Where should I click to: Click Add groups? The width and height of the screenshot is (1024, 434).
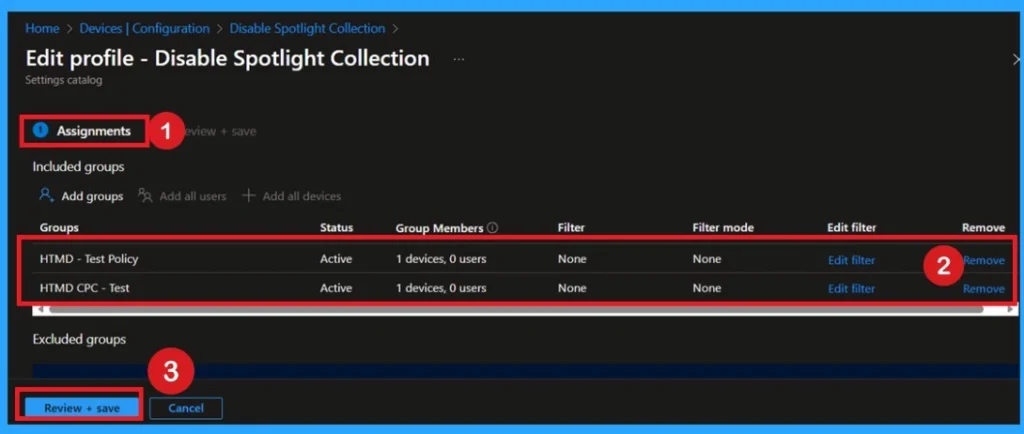[x=92, y=196]
